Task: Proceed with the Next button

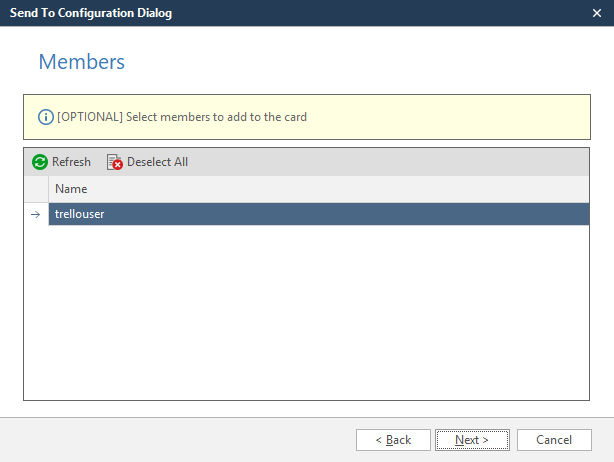Action: point(471,440)
